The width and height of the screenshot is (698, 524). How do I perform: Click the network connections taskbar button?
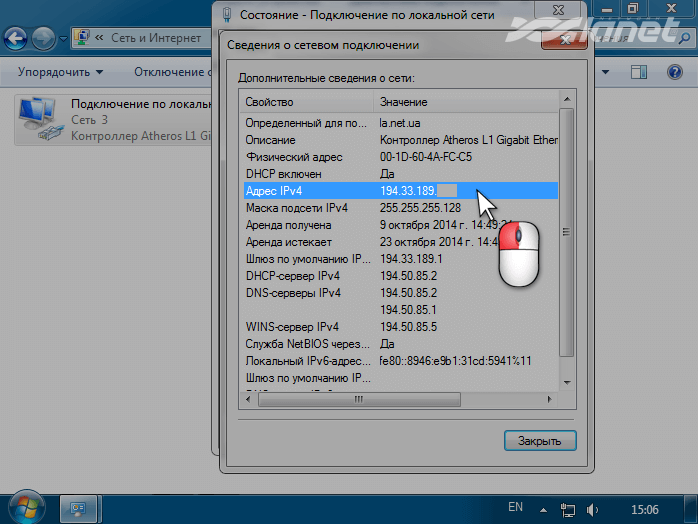(x=78, y=508)
